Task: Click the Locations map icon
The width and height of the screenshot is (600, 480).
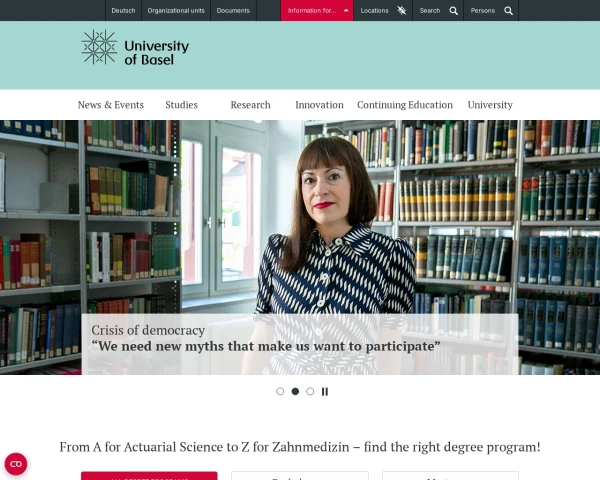Action: (401, 10)
